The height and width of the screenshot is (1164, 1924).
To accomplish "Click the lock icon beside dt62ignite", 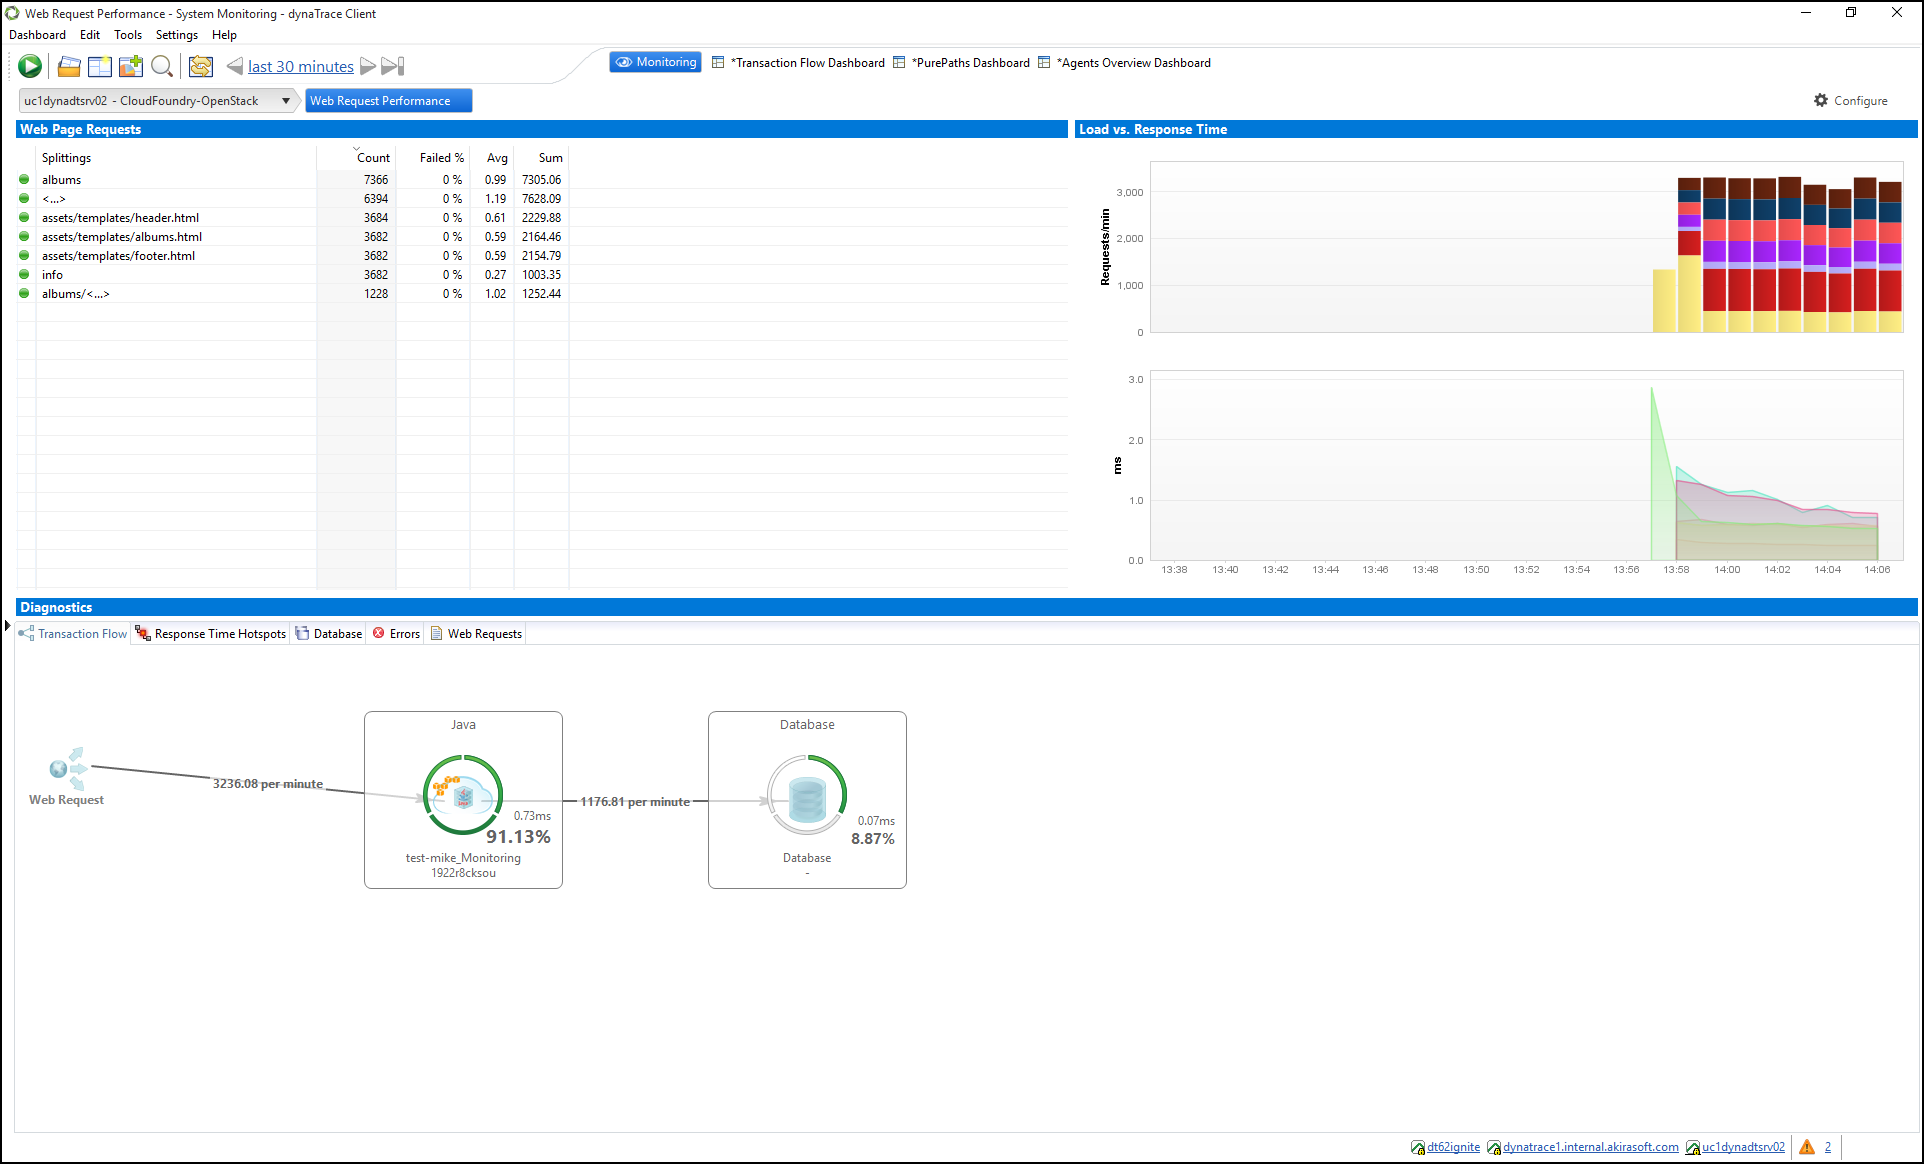I will (1418, 1147).
